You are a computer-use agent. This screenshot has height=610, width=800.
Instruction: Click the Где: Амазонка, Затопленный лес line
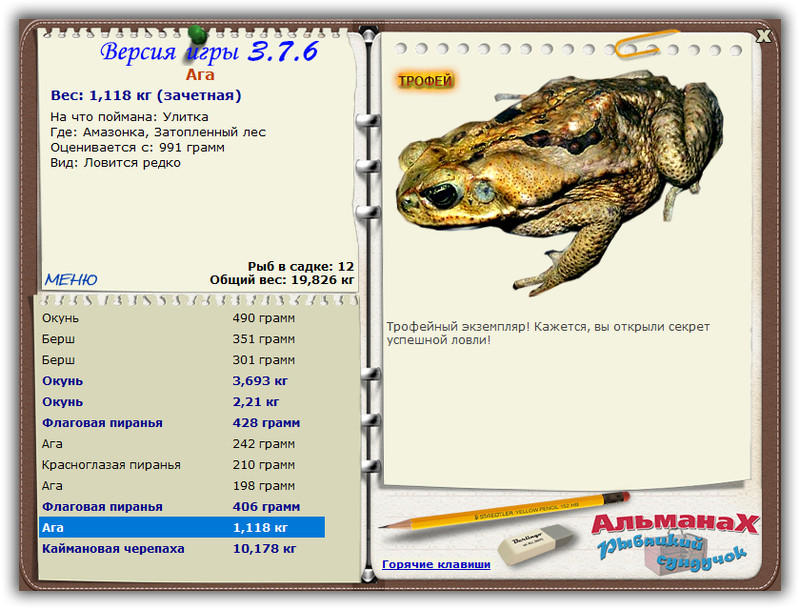[158, 132]
